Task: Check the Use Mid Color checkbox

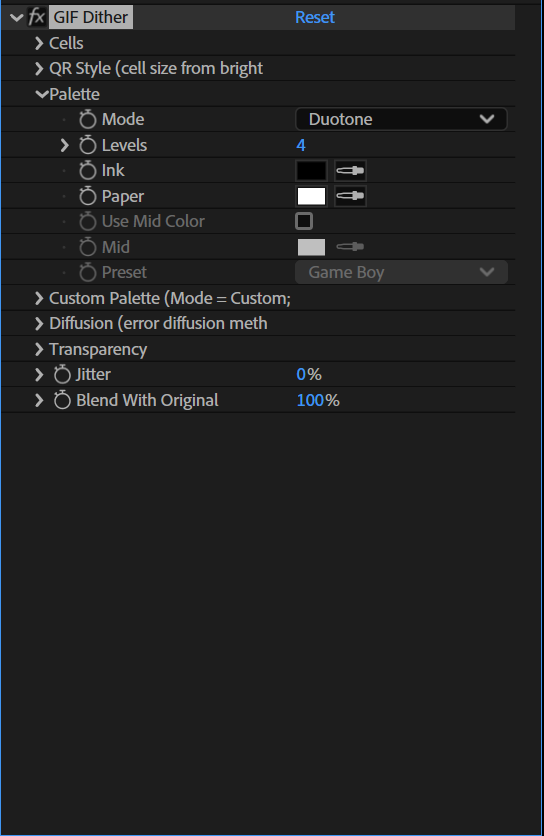Action: (304, 221)
